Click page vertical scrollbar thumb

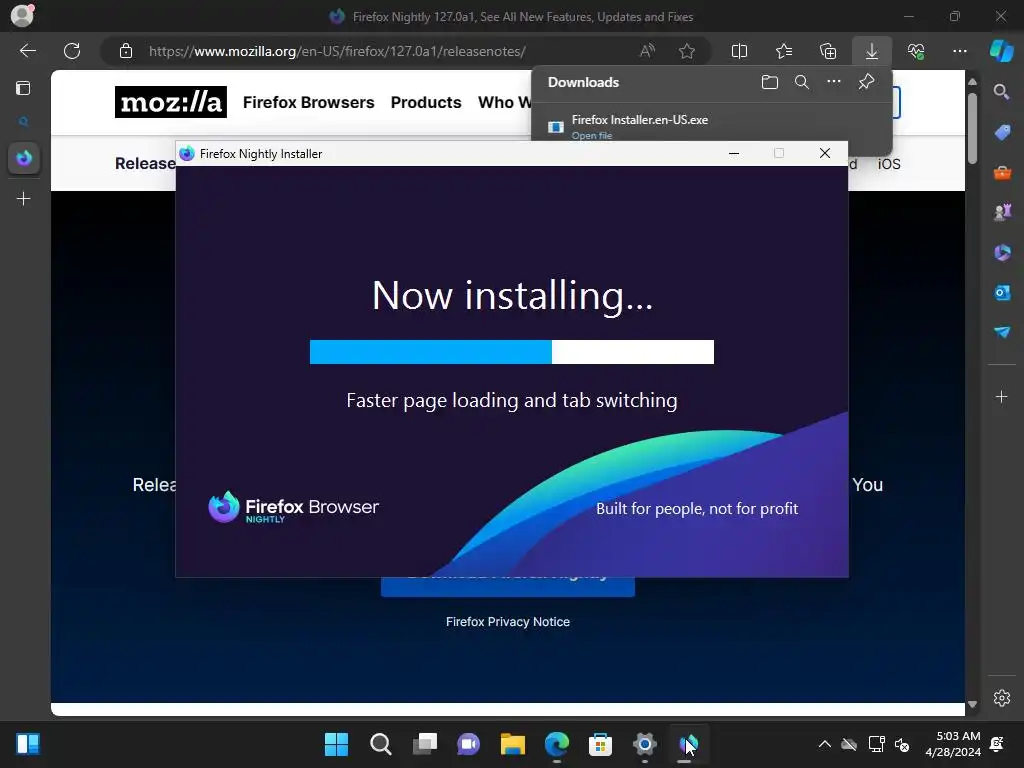tap(972, 128)
